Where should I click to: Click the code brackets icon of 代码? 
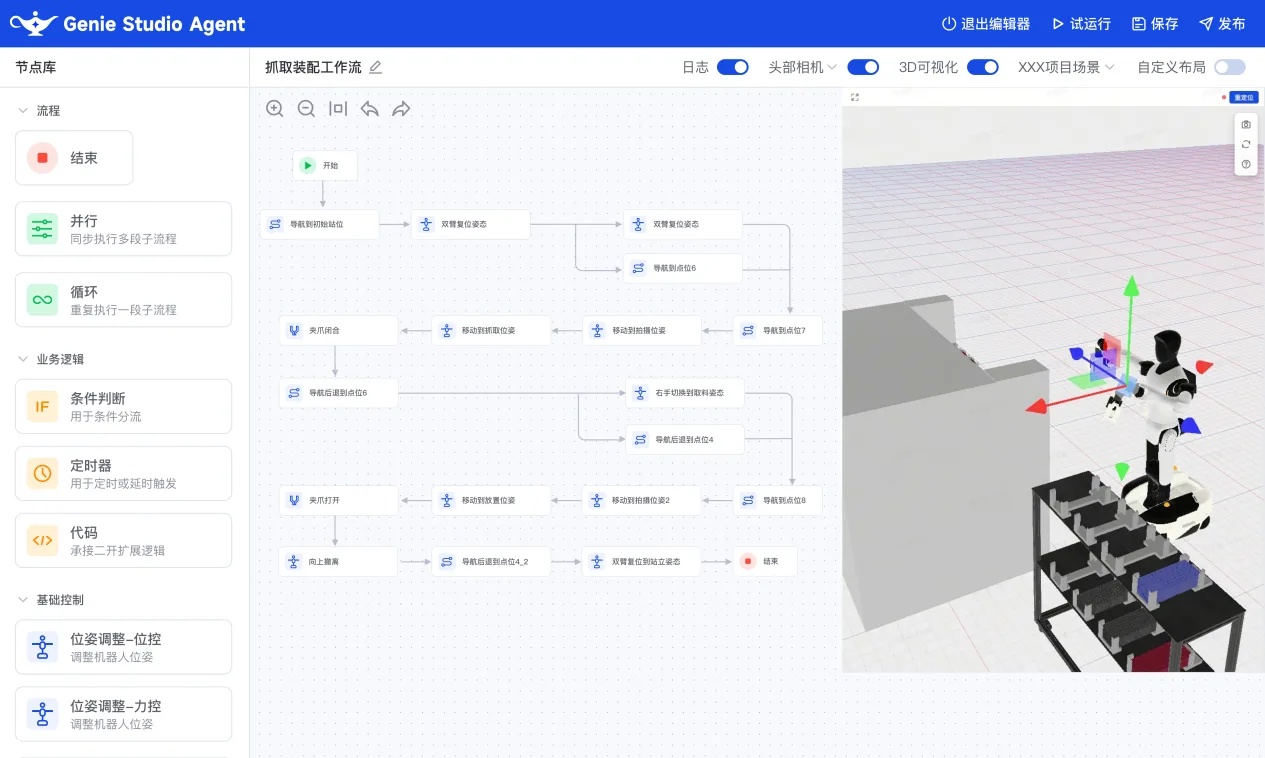coord(42,540)
